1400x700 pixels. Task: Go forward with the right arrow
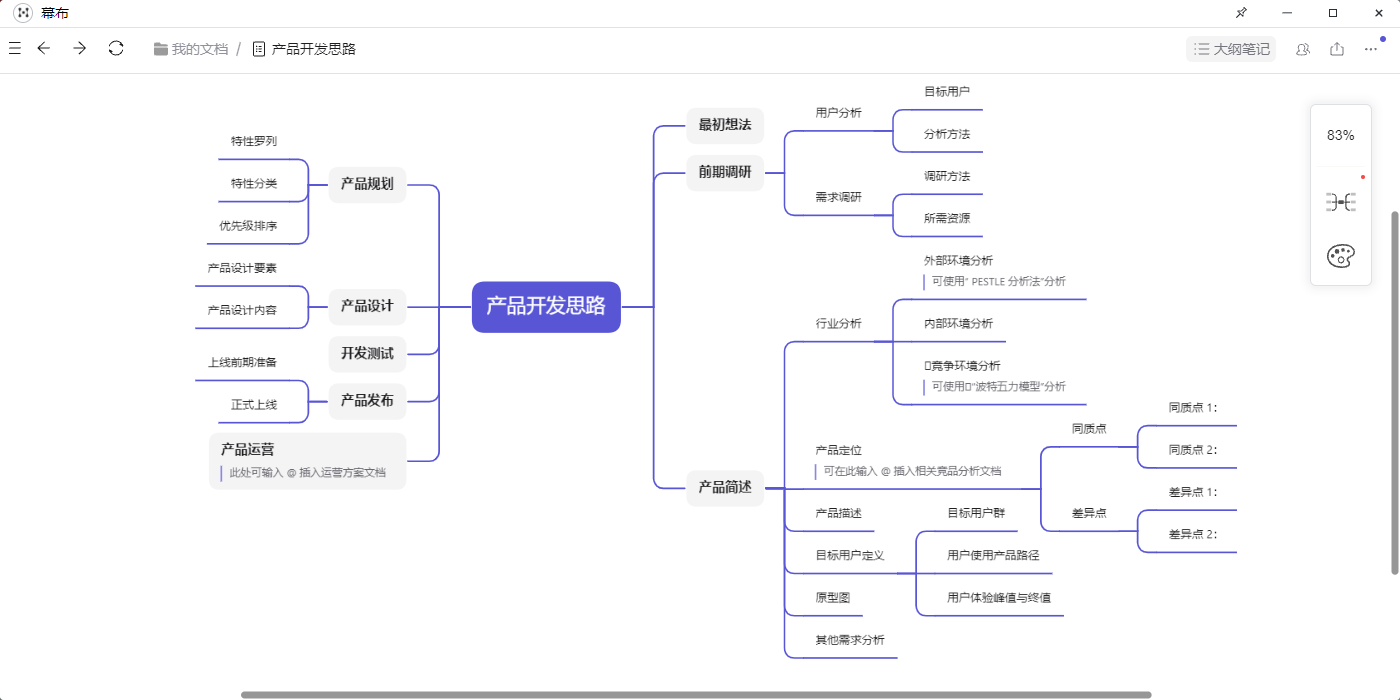point(80,48)
